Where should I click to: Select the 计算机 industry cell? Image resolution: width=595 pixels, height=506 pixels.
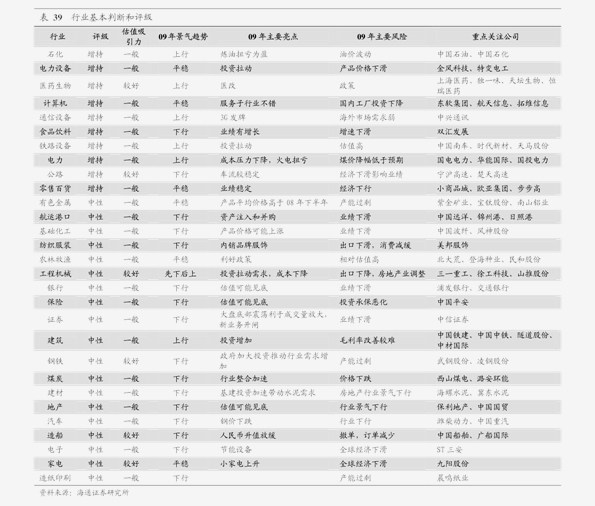[x=55, y=103]
